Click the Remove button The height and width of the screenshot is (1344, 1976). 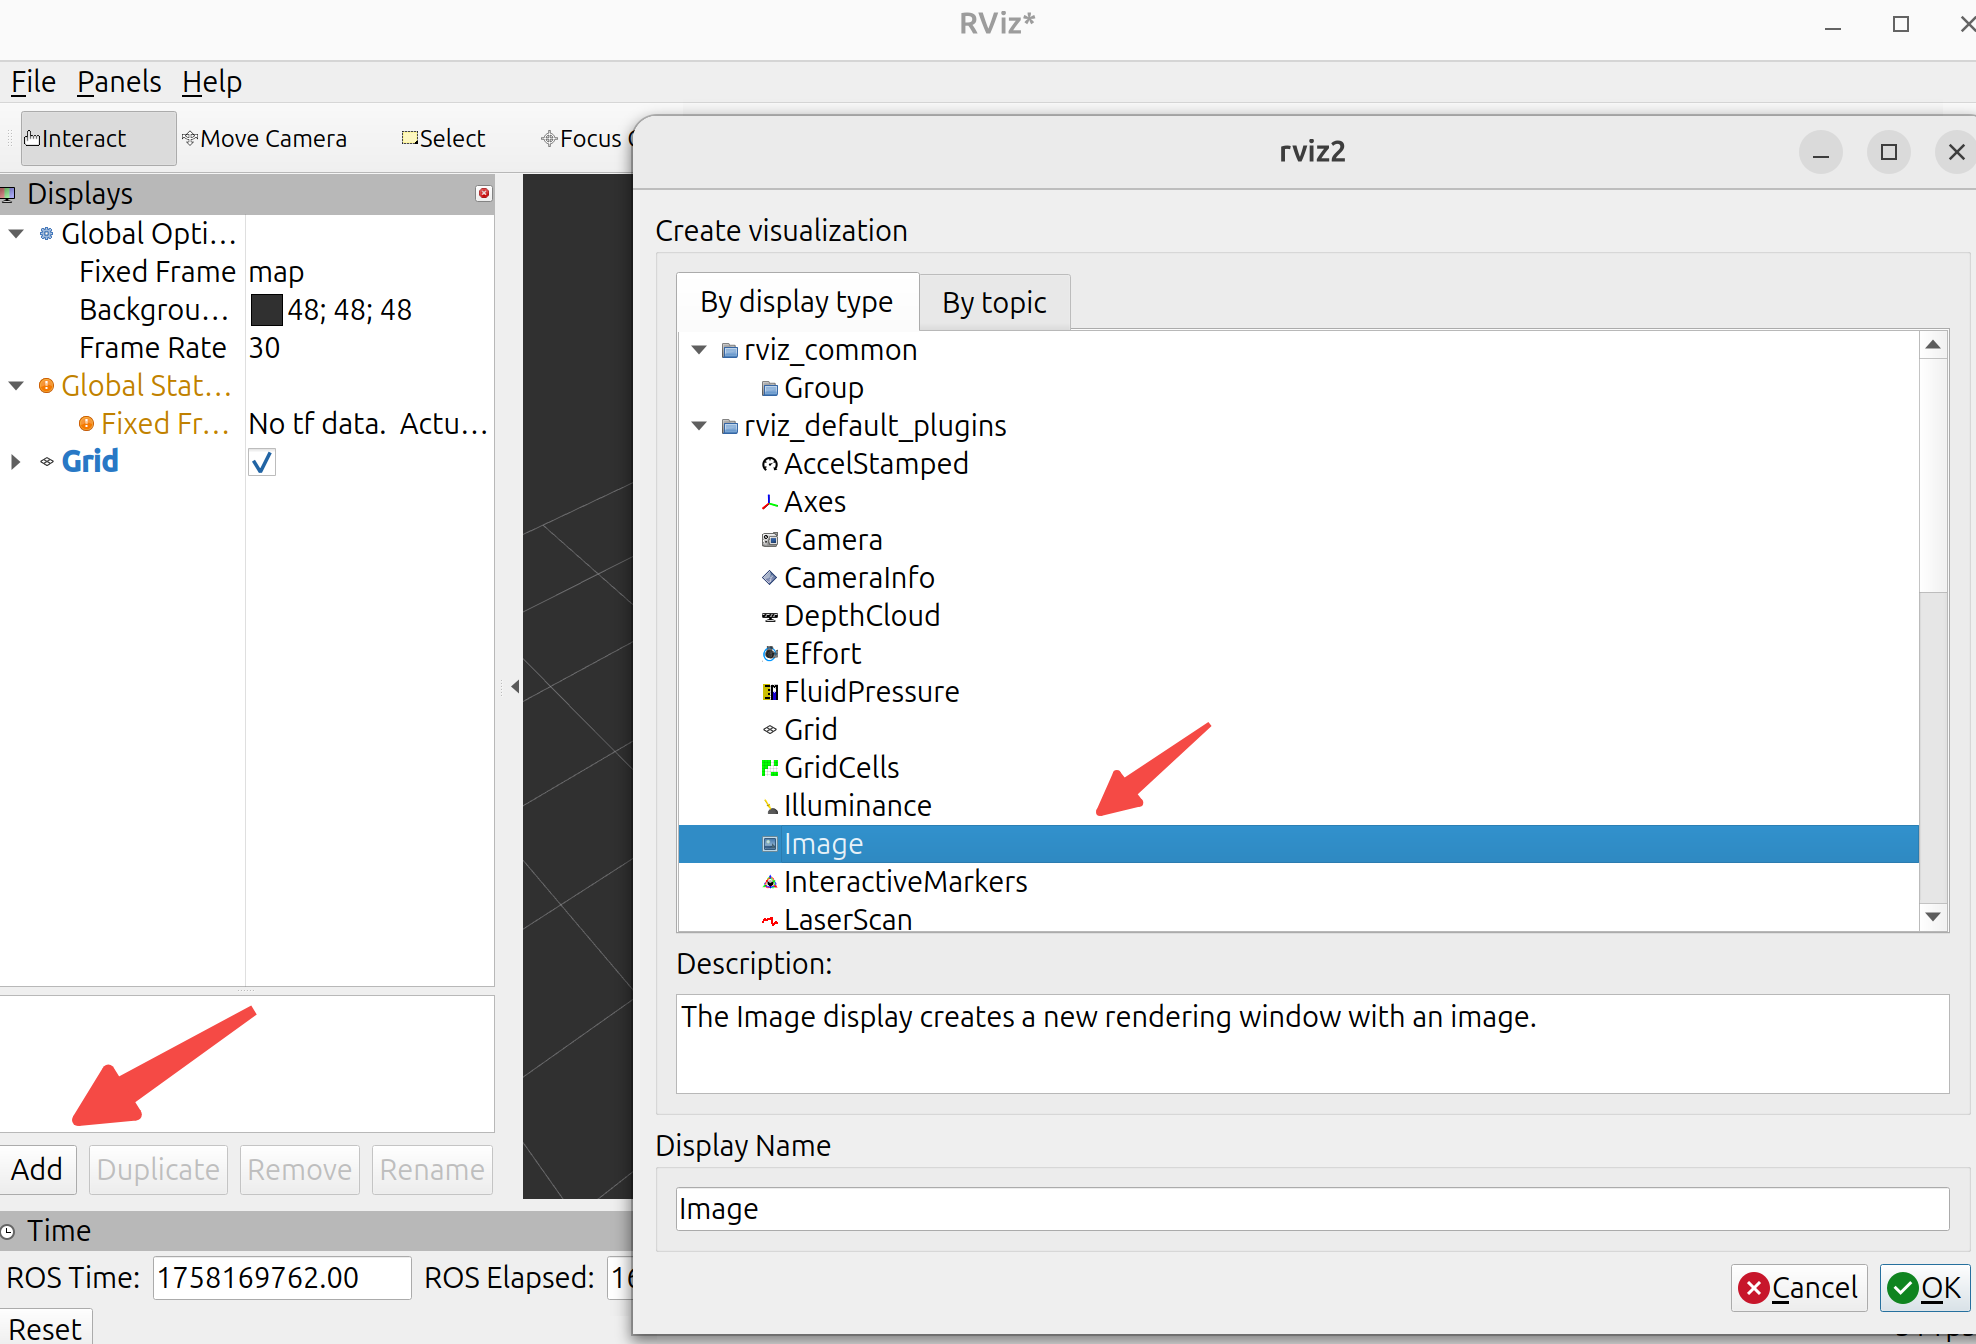pos(299,1169)
